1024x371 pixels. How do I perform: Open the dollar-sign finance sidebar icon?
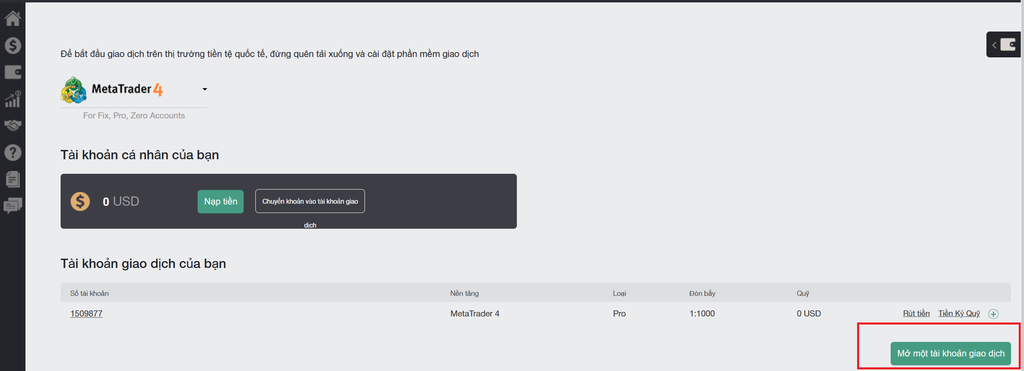coord(12,46)
